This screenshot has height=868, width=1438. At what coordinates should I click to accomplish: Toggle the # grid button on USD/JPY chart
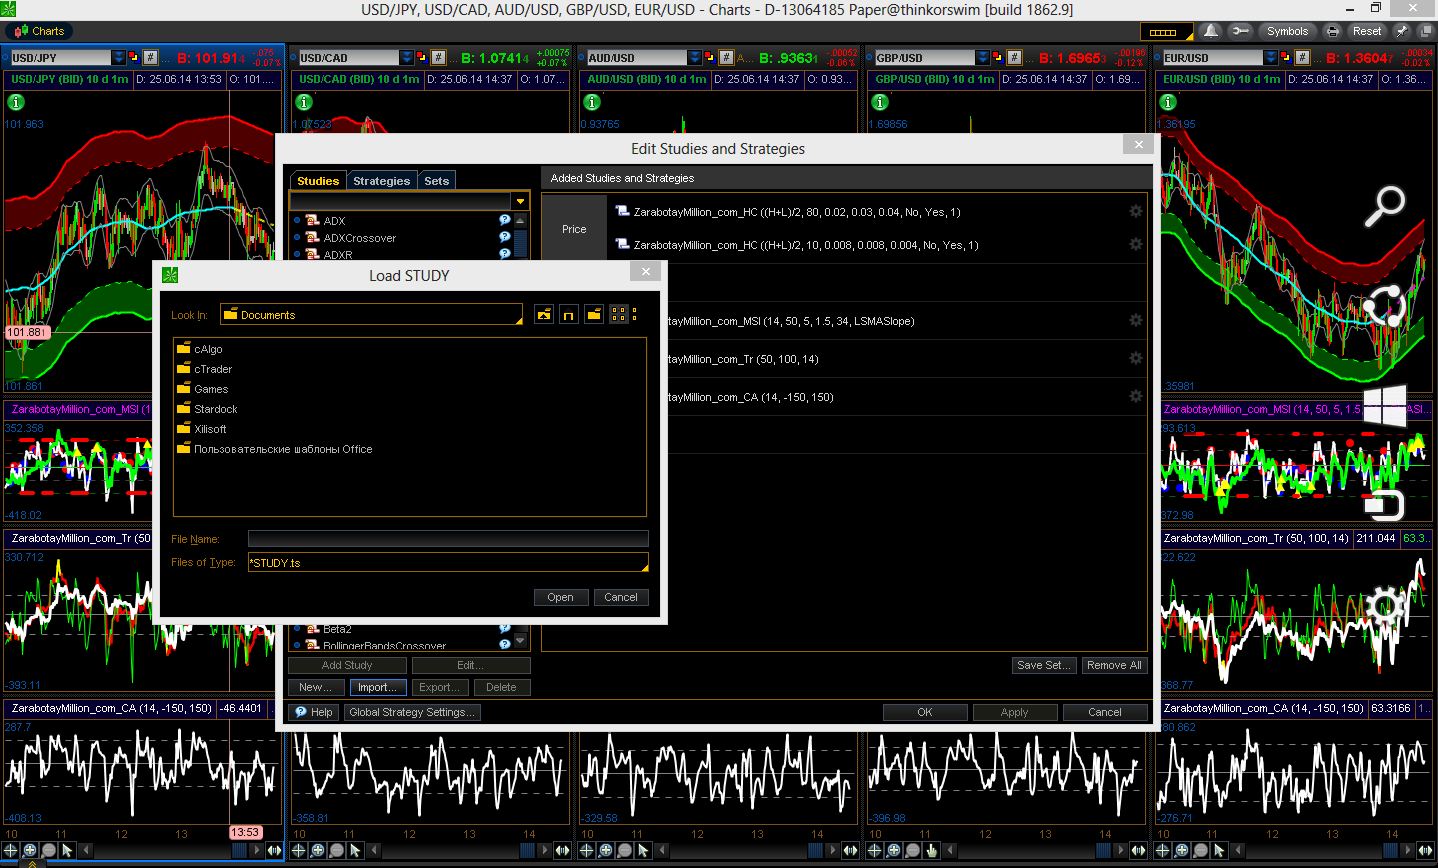click(x=150, y=58)
